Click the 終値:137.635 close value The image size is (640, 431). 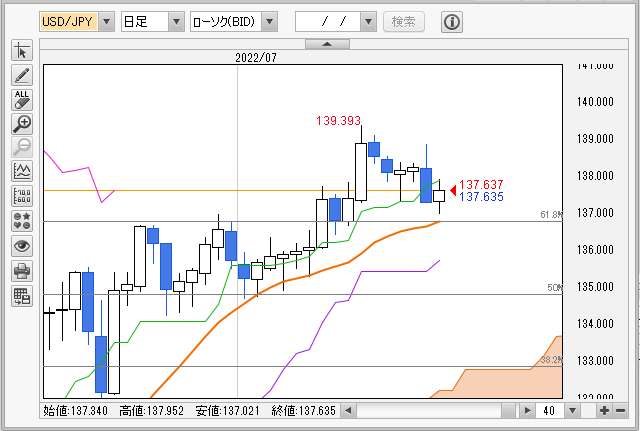[x=303, y=411]
